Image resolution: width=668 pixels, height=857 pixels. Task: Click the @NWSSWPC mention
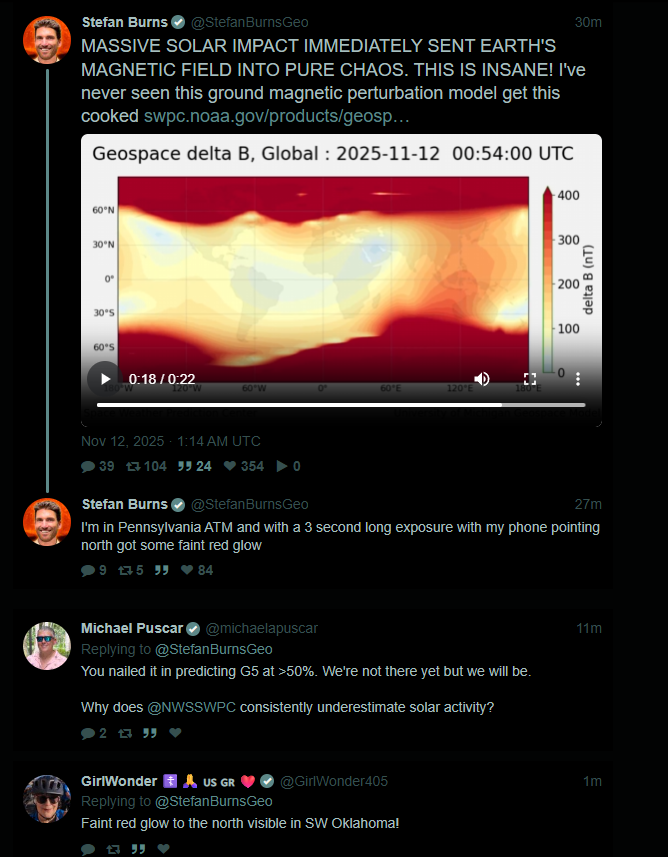click(x=191, y=707)
